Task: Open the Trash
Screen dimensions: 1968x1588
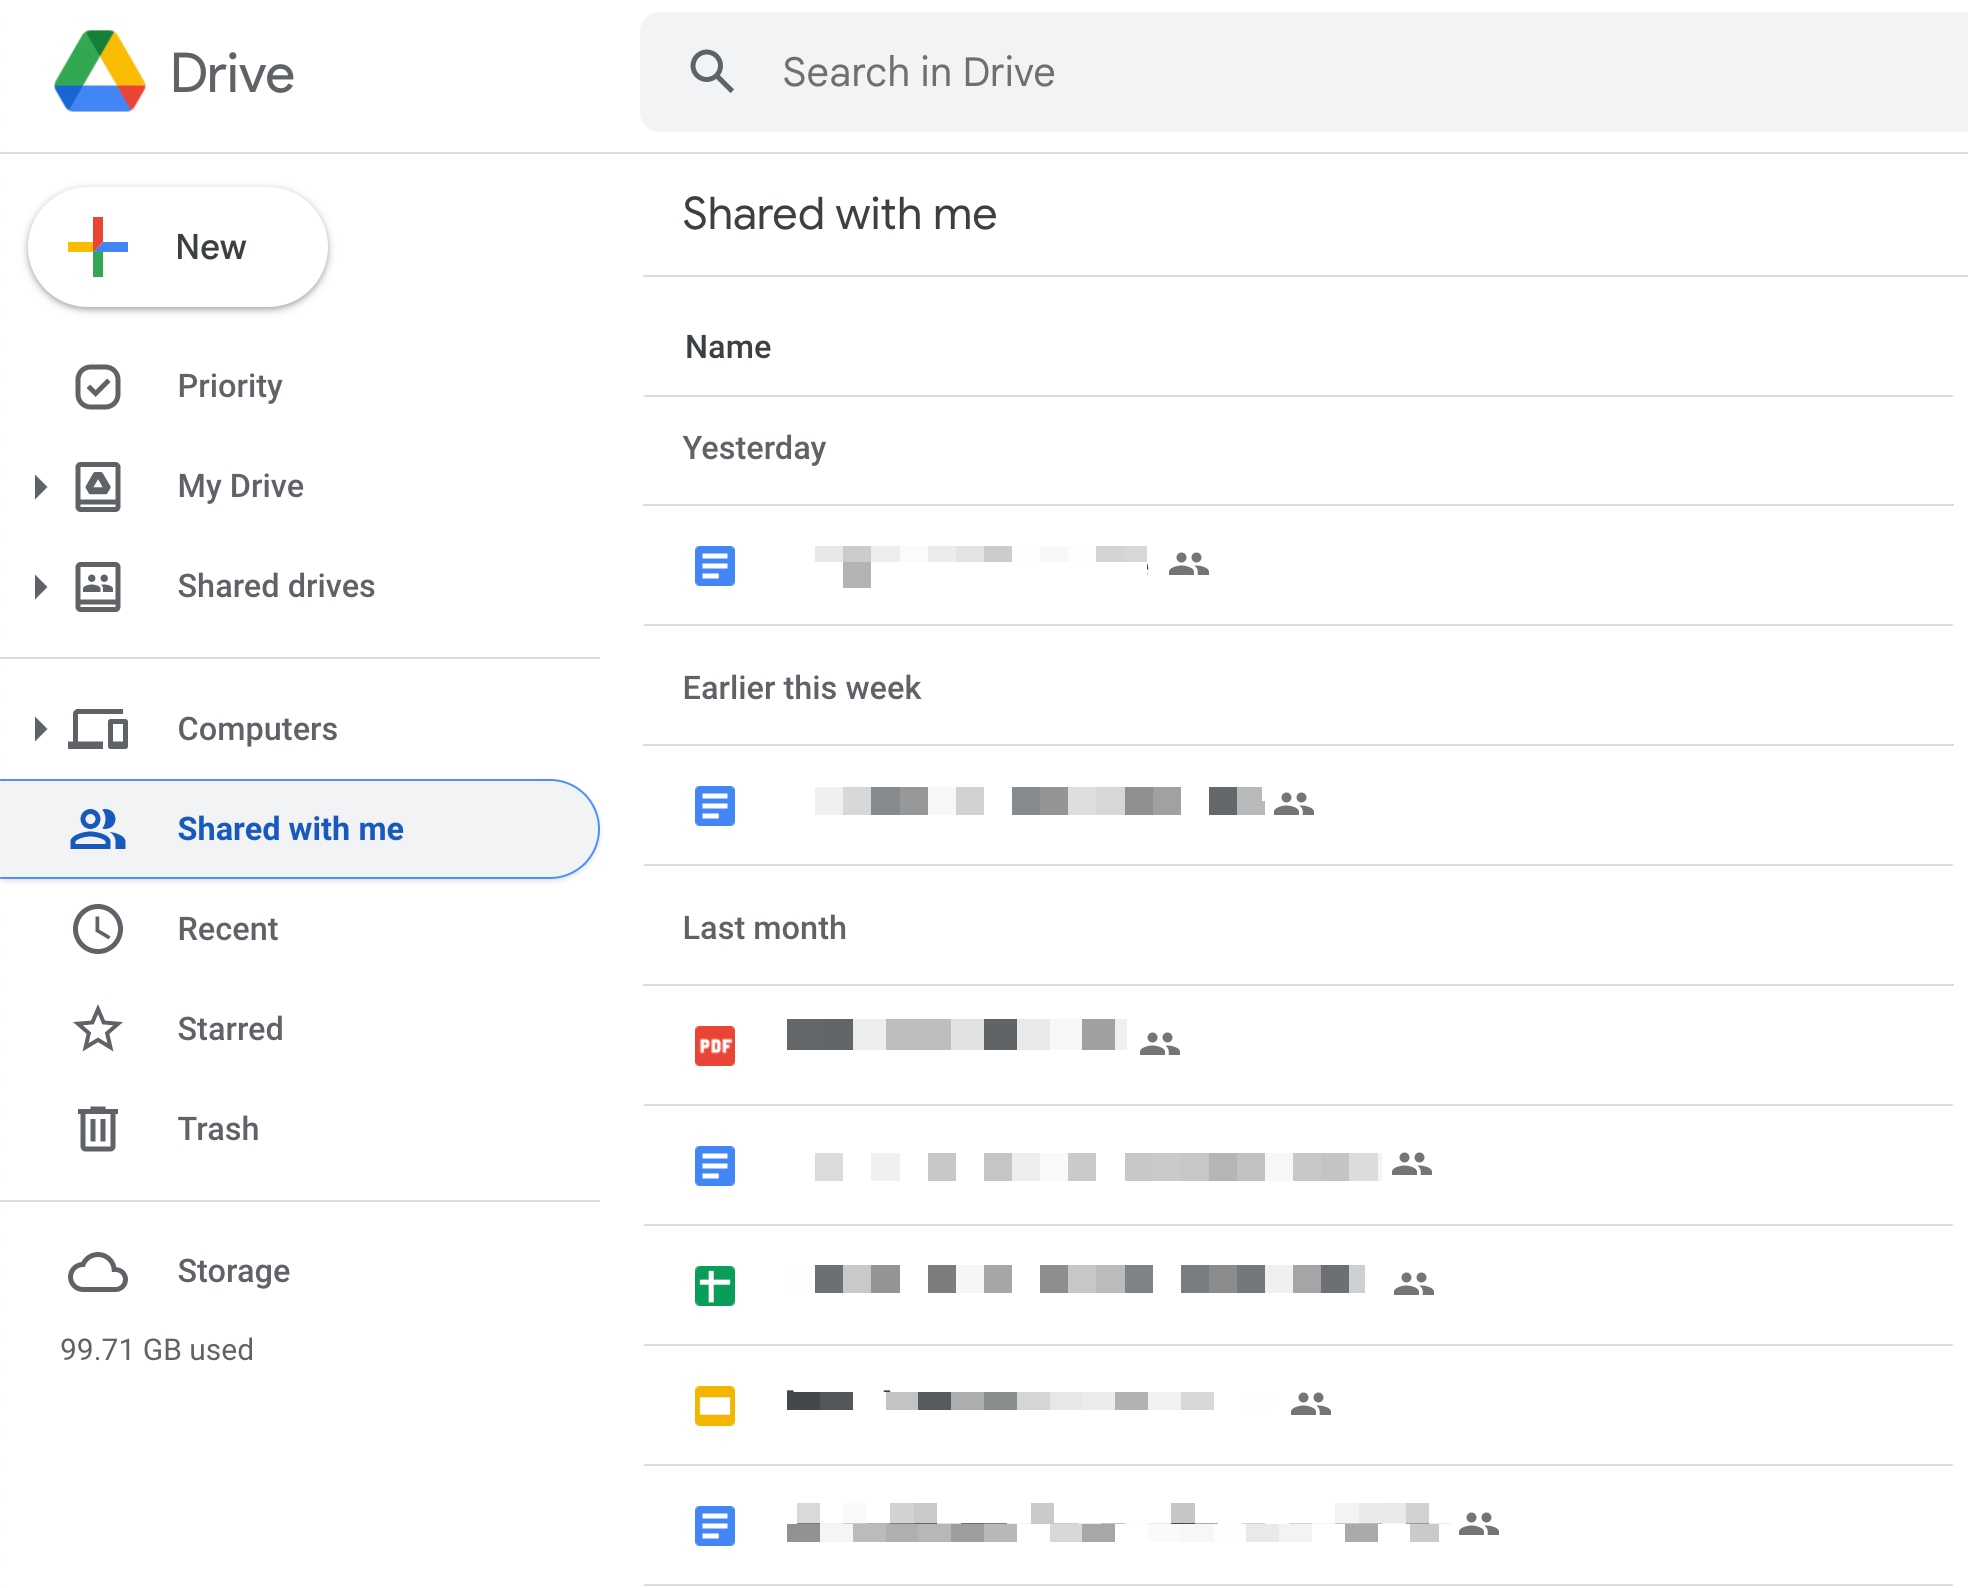Action: coord(218,1129)
